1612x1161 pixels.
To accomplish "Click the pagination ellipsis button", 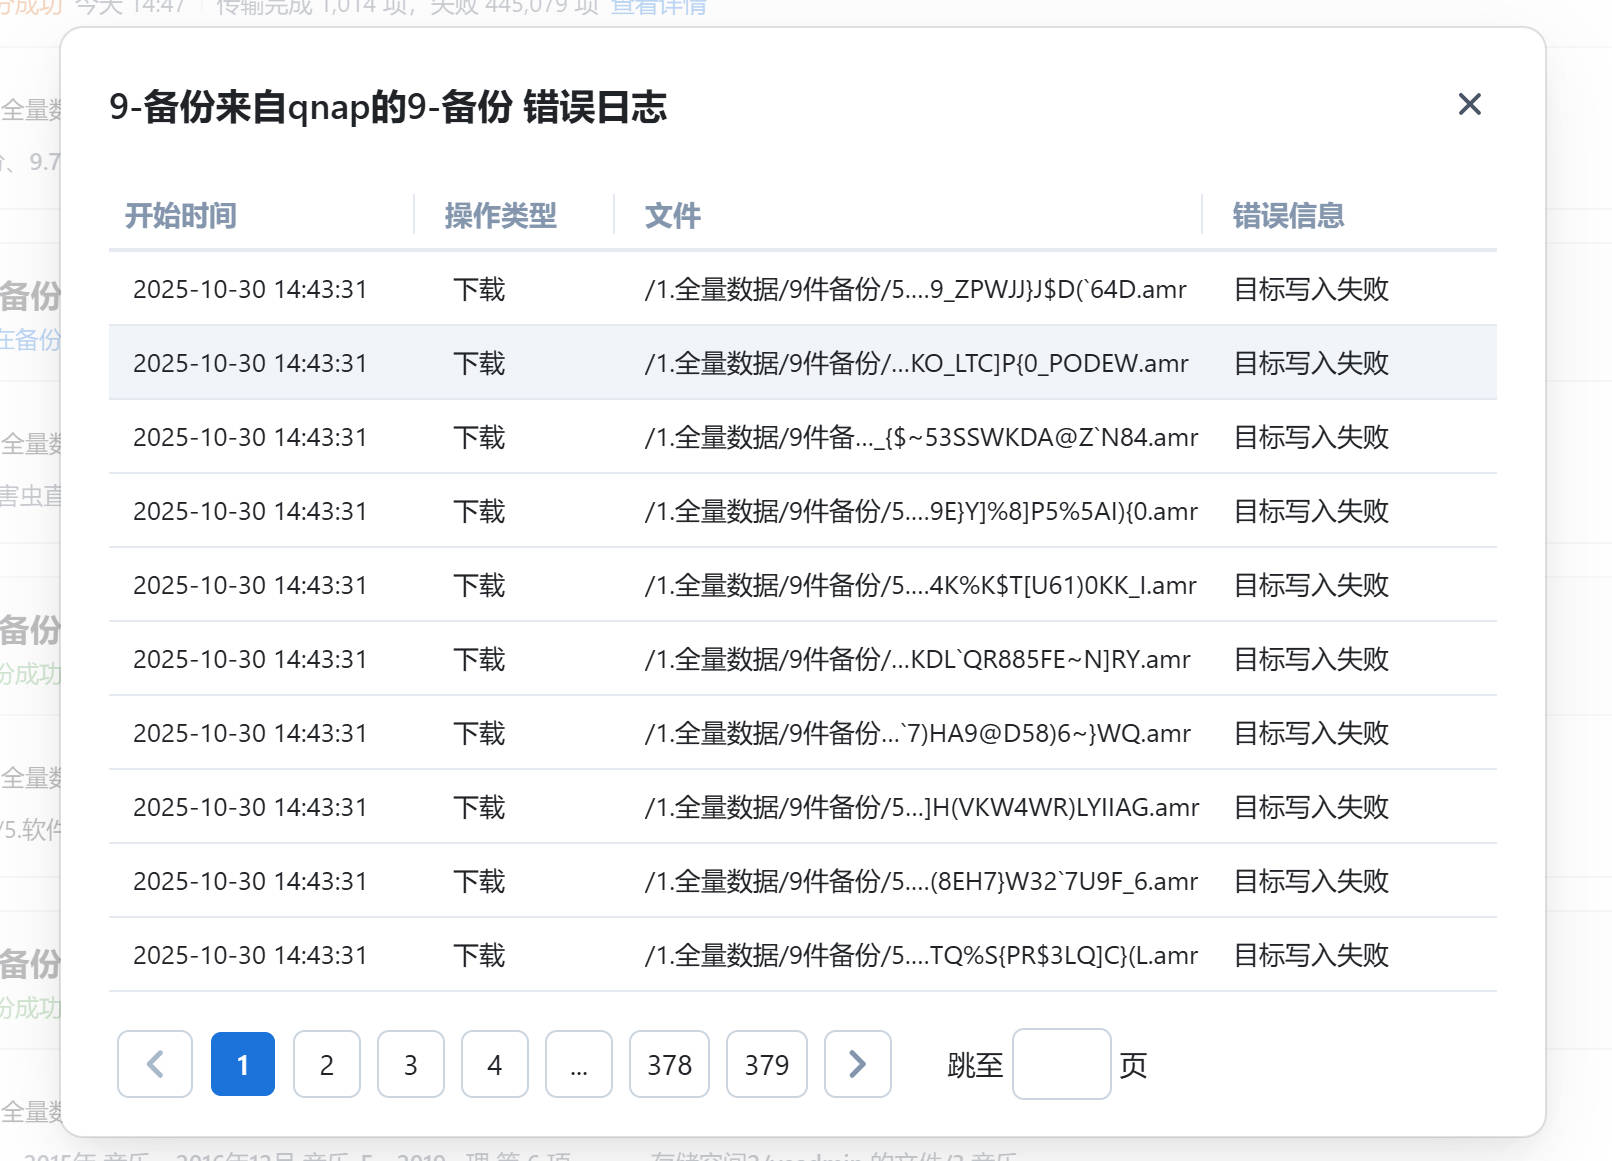I will click(579, 1064).
